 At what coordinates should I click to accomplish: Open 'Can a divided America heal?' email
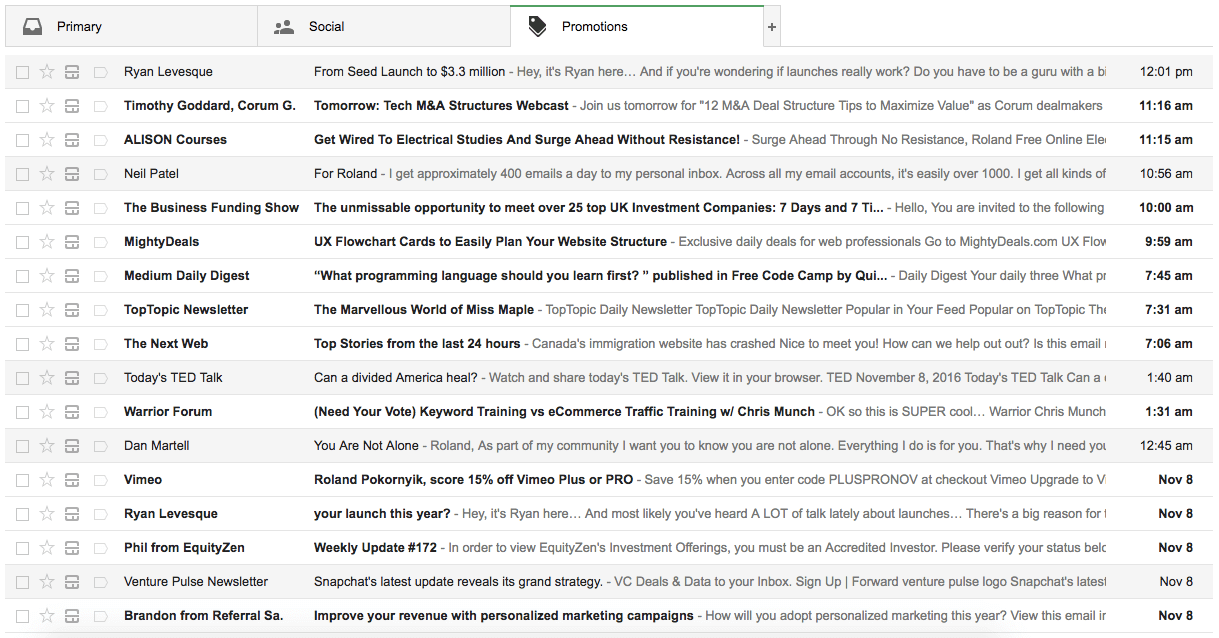(395, 378)
